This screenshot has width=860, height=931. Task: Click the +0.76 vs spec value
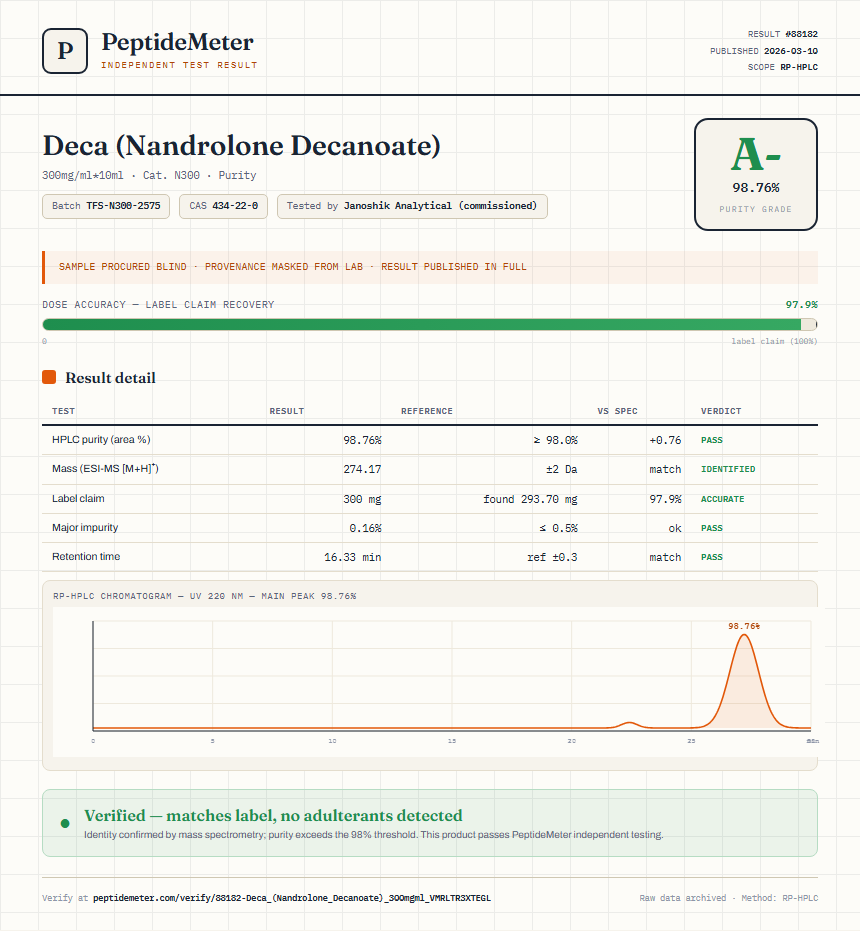click(x=665, y=440)
